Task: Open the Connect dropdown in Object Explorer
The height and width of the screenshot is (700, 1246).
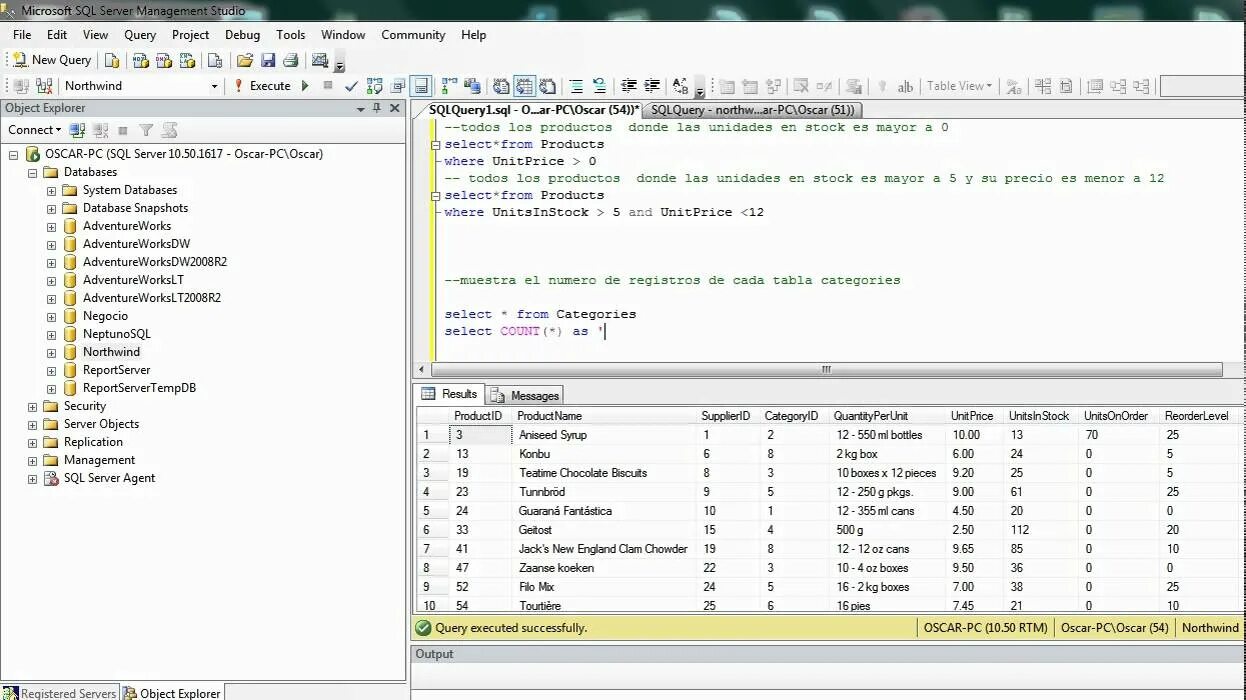Action: [34, 130]
